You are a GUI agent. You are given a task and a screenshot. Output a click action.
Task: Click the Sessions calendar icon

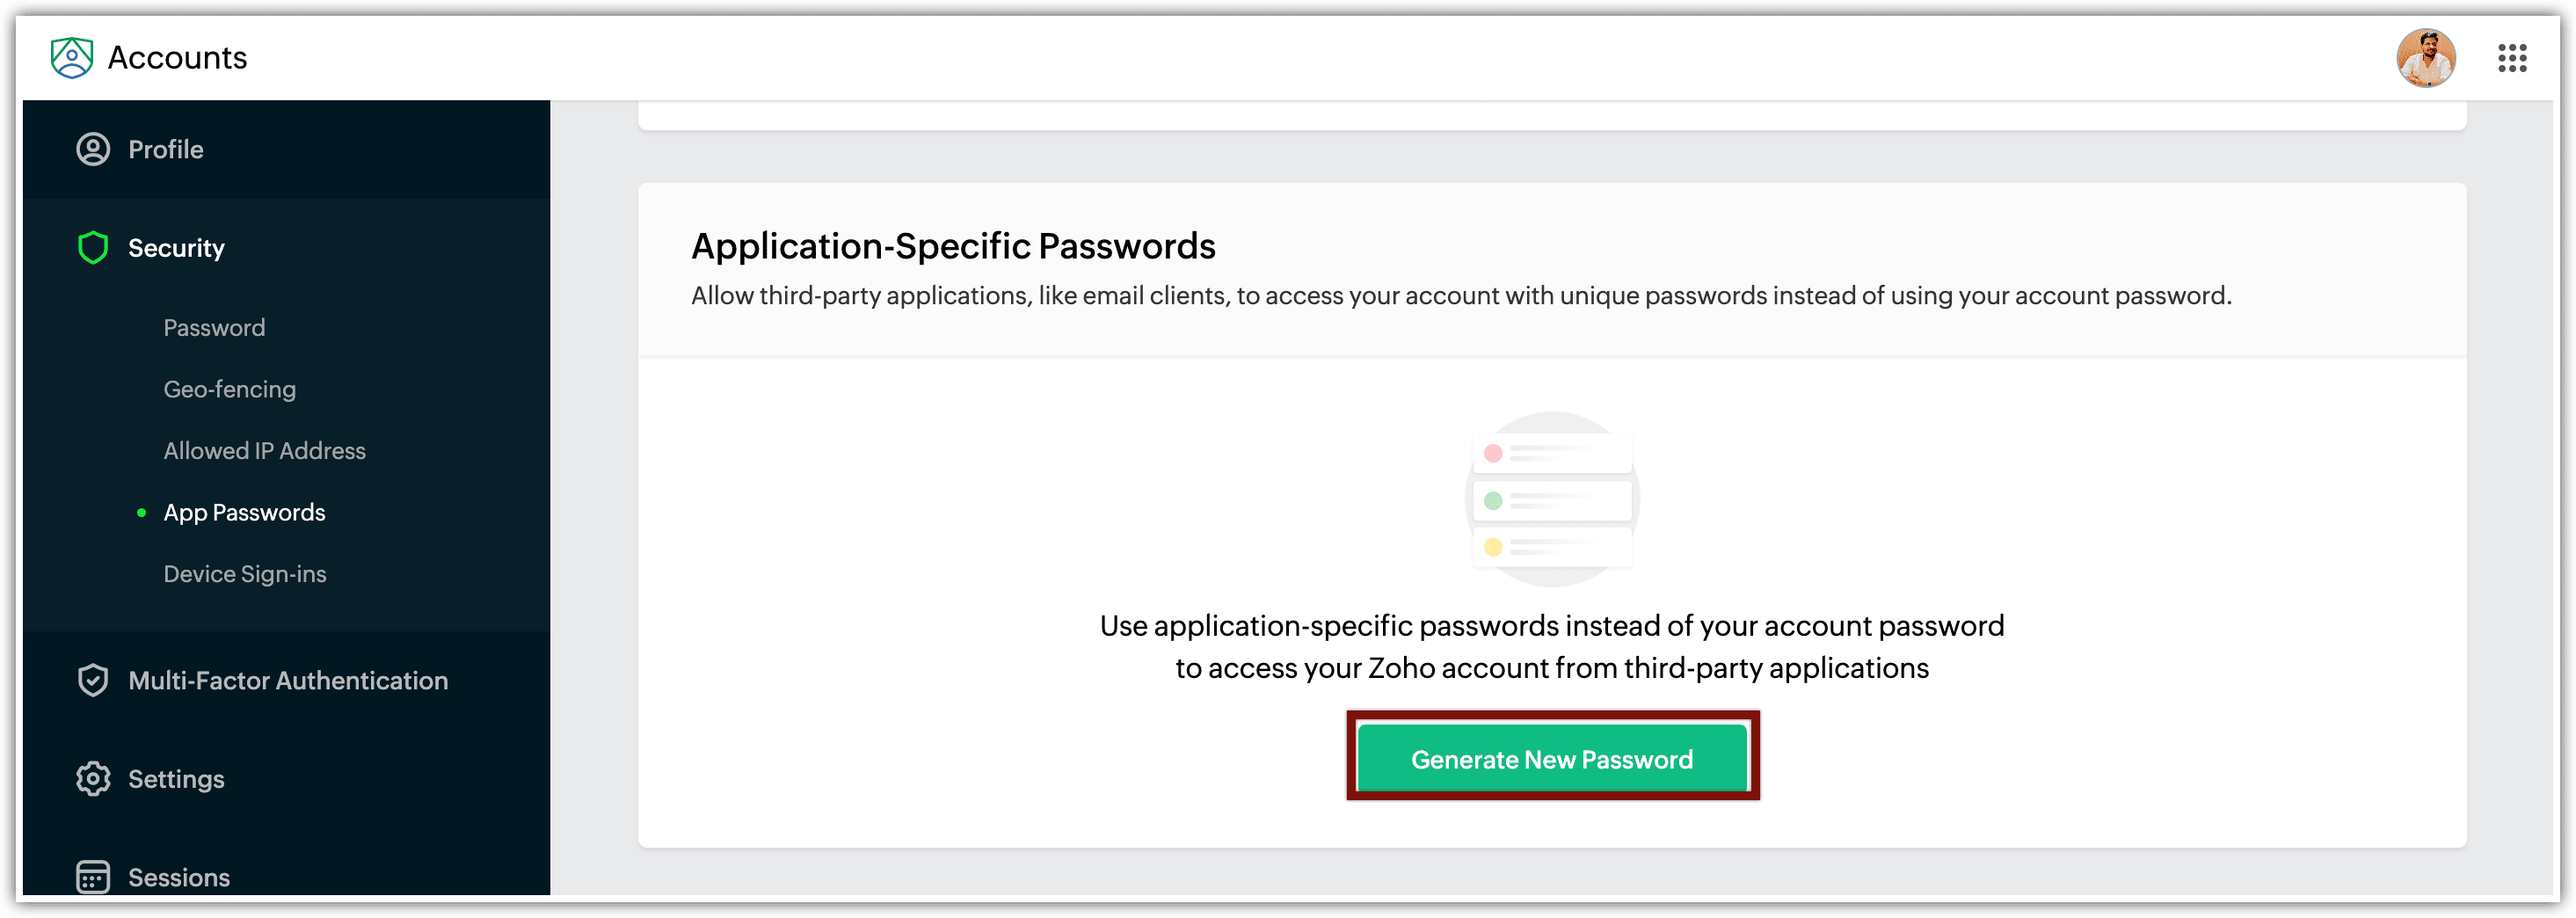[x=93, y=876]
